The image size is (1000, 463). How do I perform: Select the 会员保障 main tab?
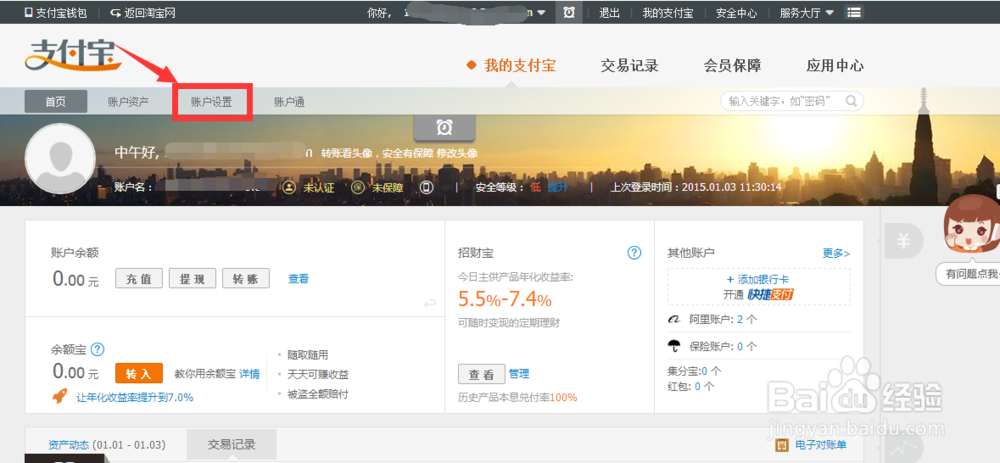coord(732,65)
